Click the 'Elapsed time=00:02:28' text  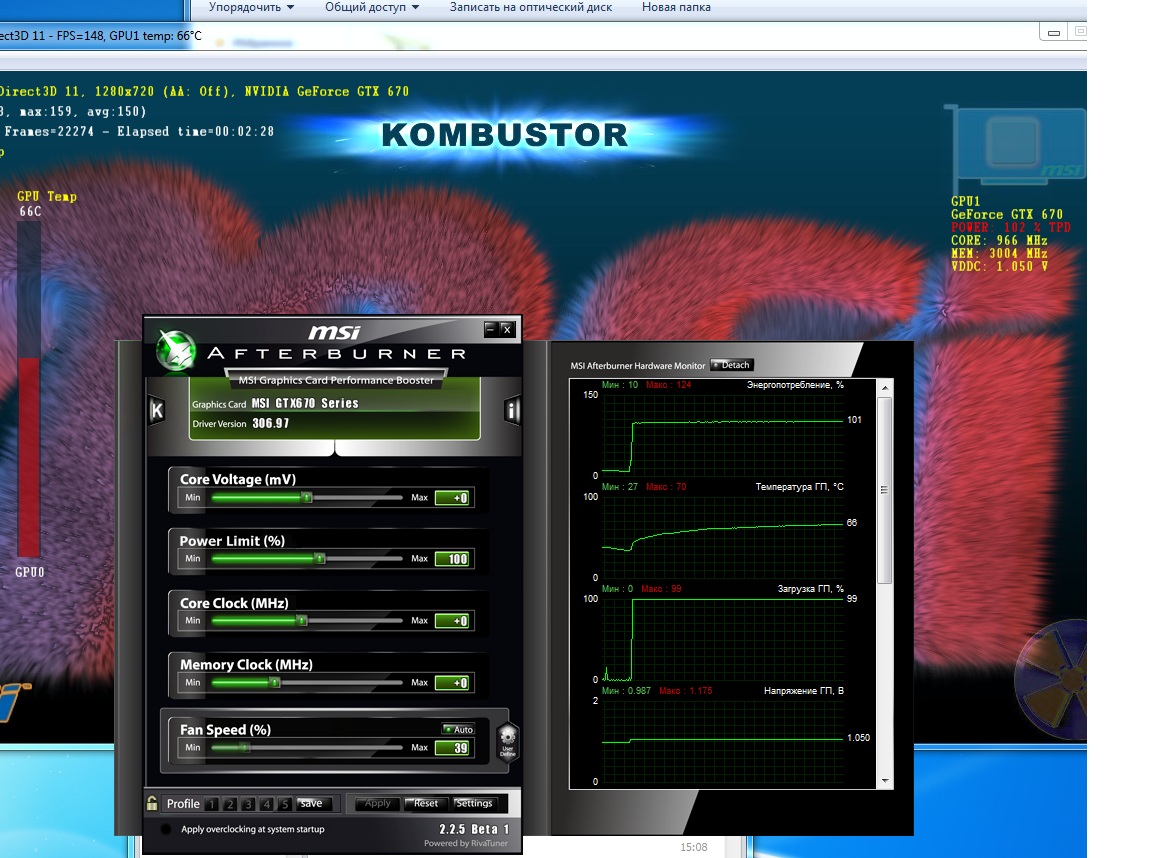195,131
